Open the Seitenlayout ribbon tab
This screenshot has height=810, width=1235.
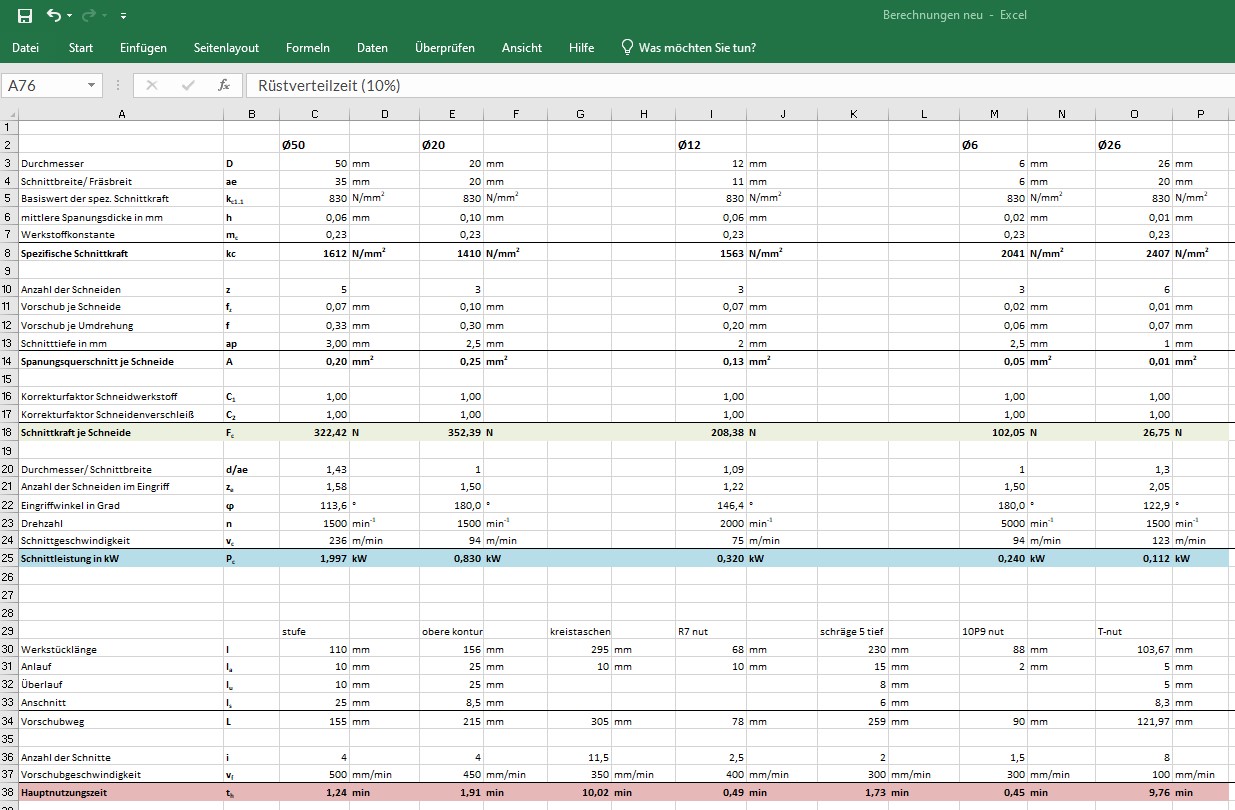[226, 47]
